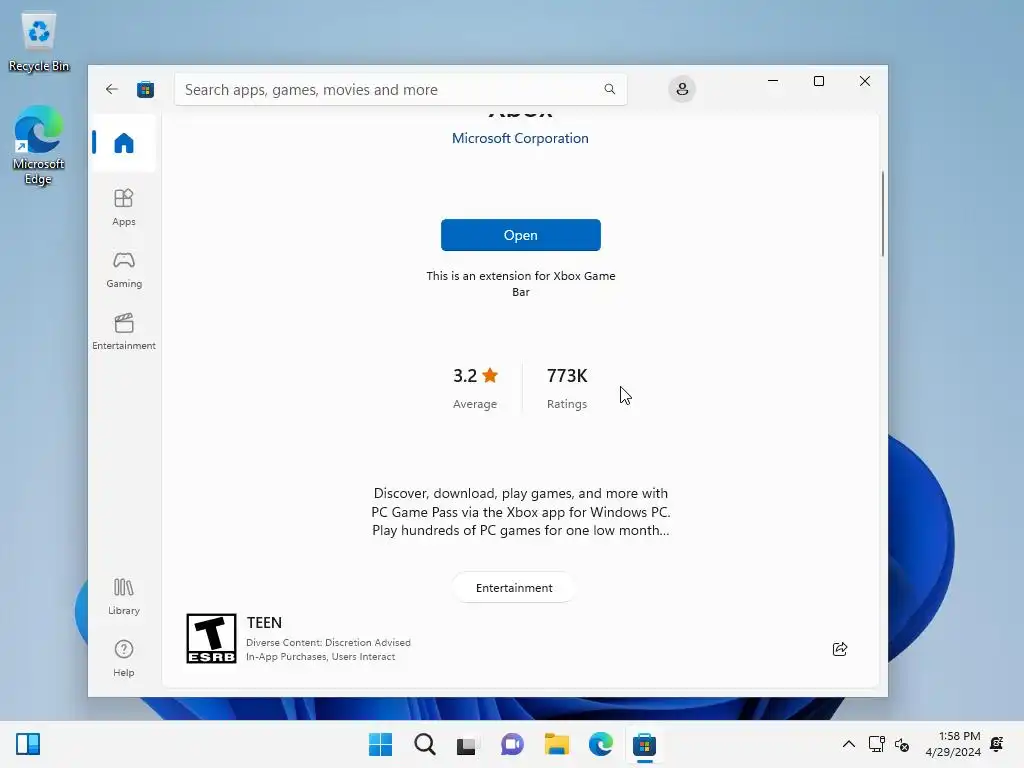1024x768 pixels.
Task: Go back with the Store back arrow
Action: [112, 89]
